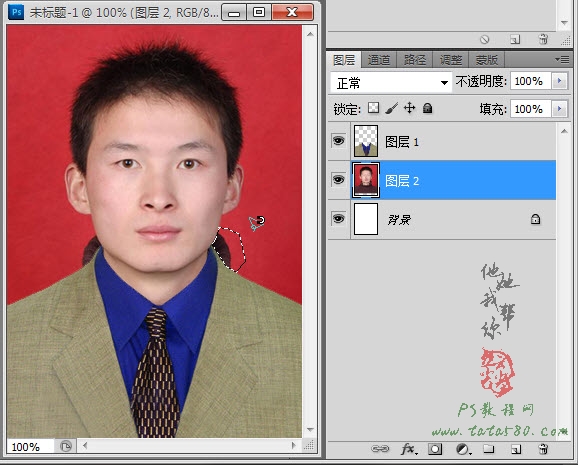Switch to the 路径 tab

tap(414, 60)
